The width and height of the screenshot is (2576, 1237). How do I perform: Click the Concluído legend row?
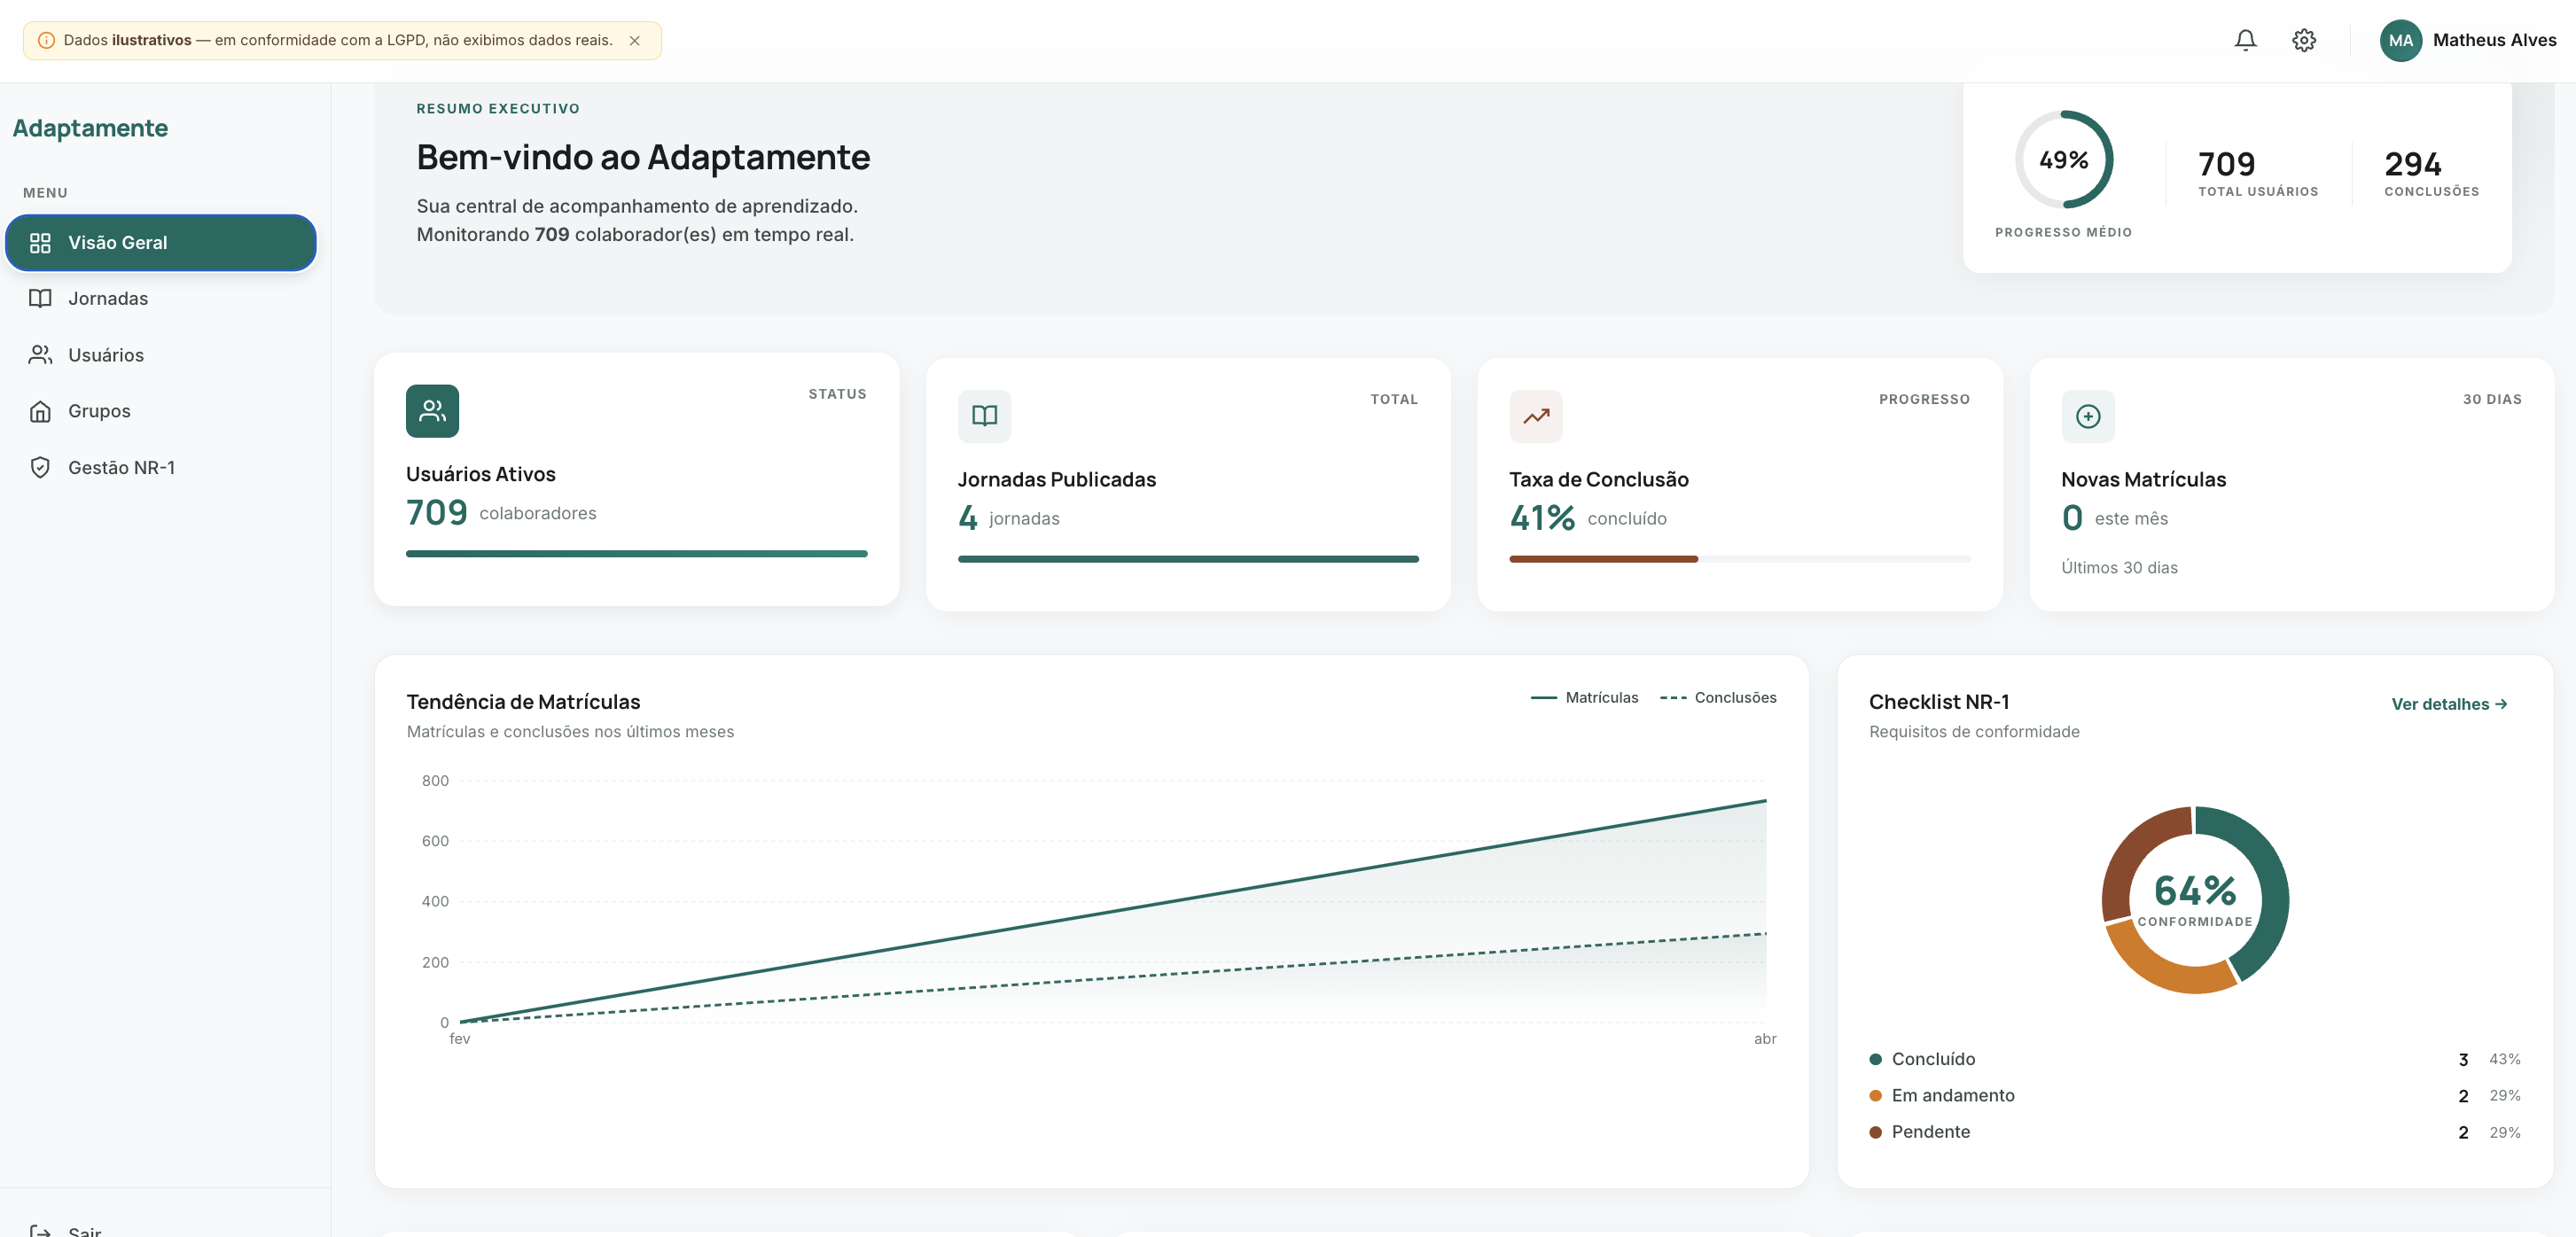coord(2195,1059)
